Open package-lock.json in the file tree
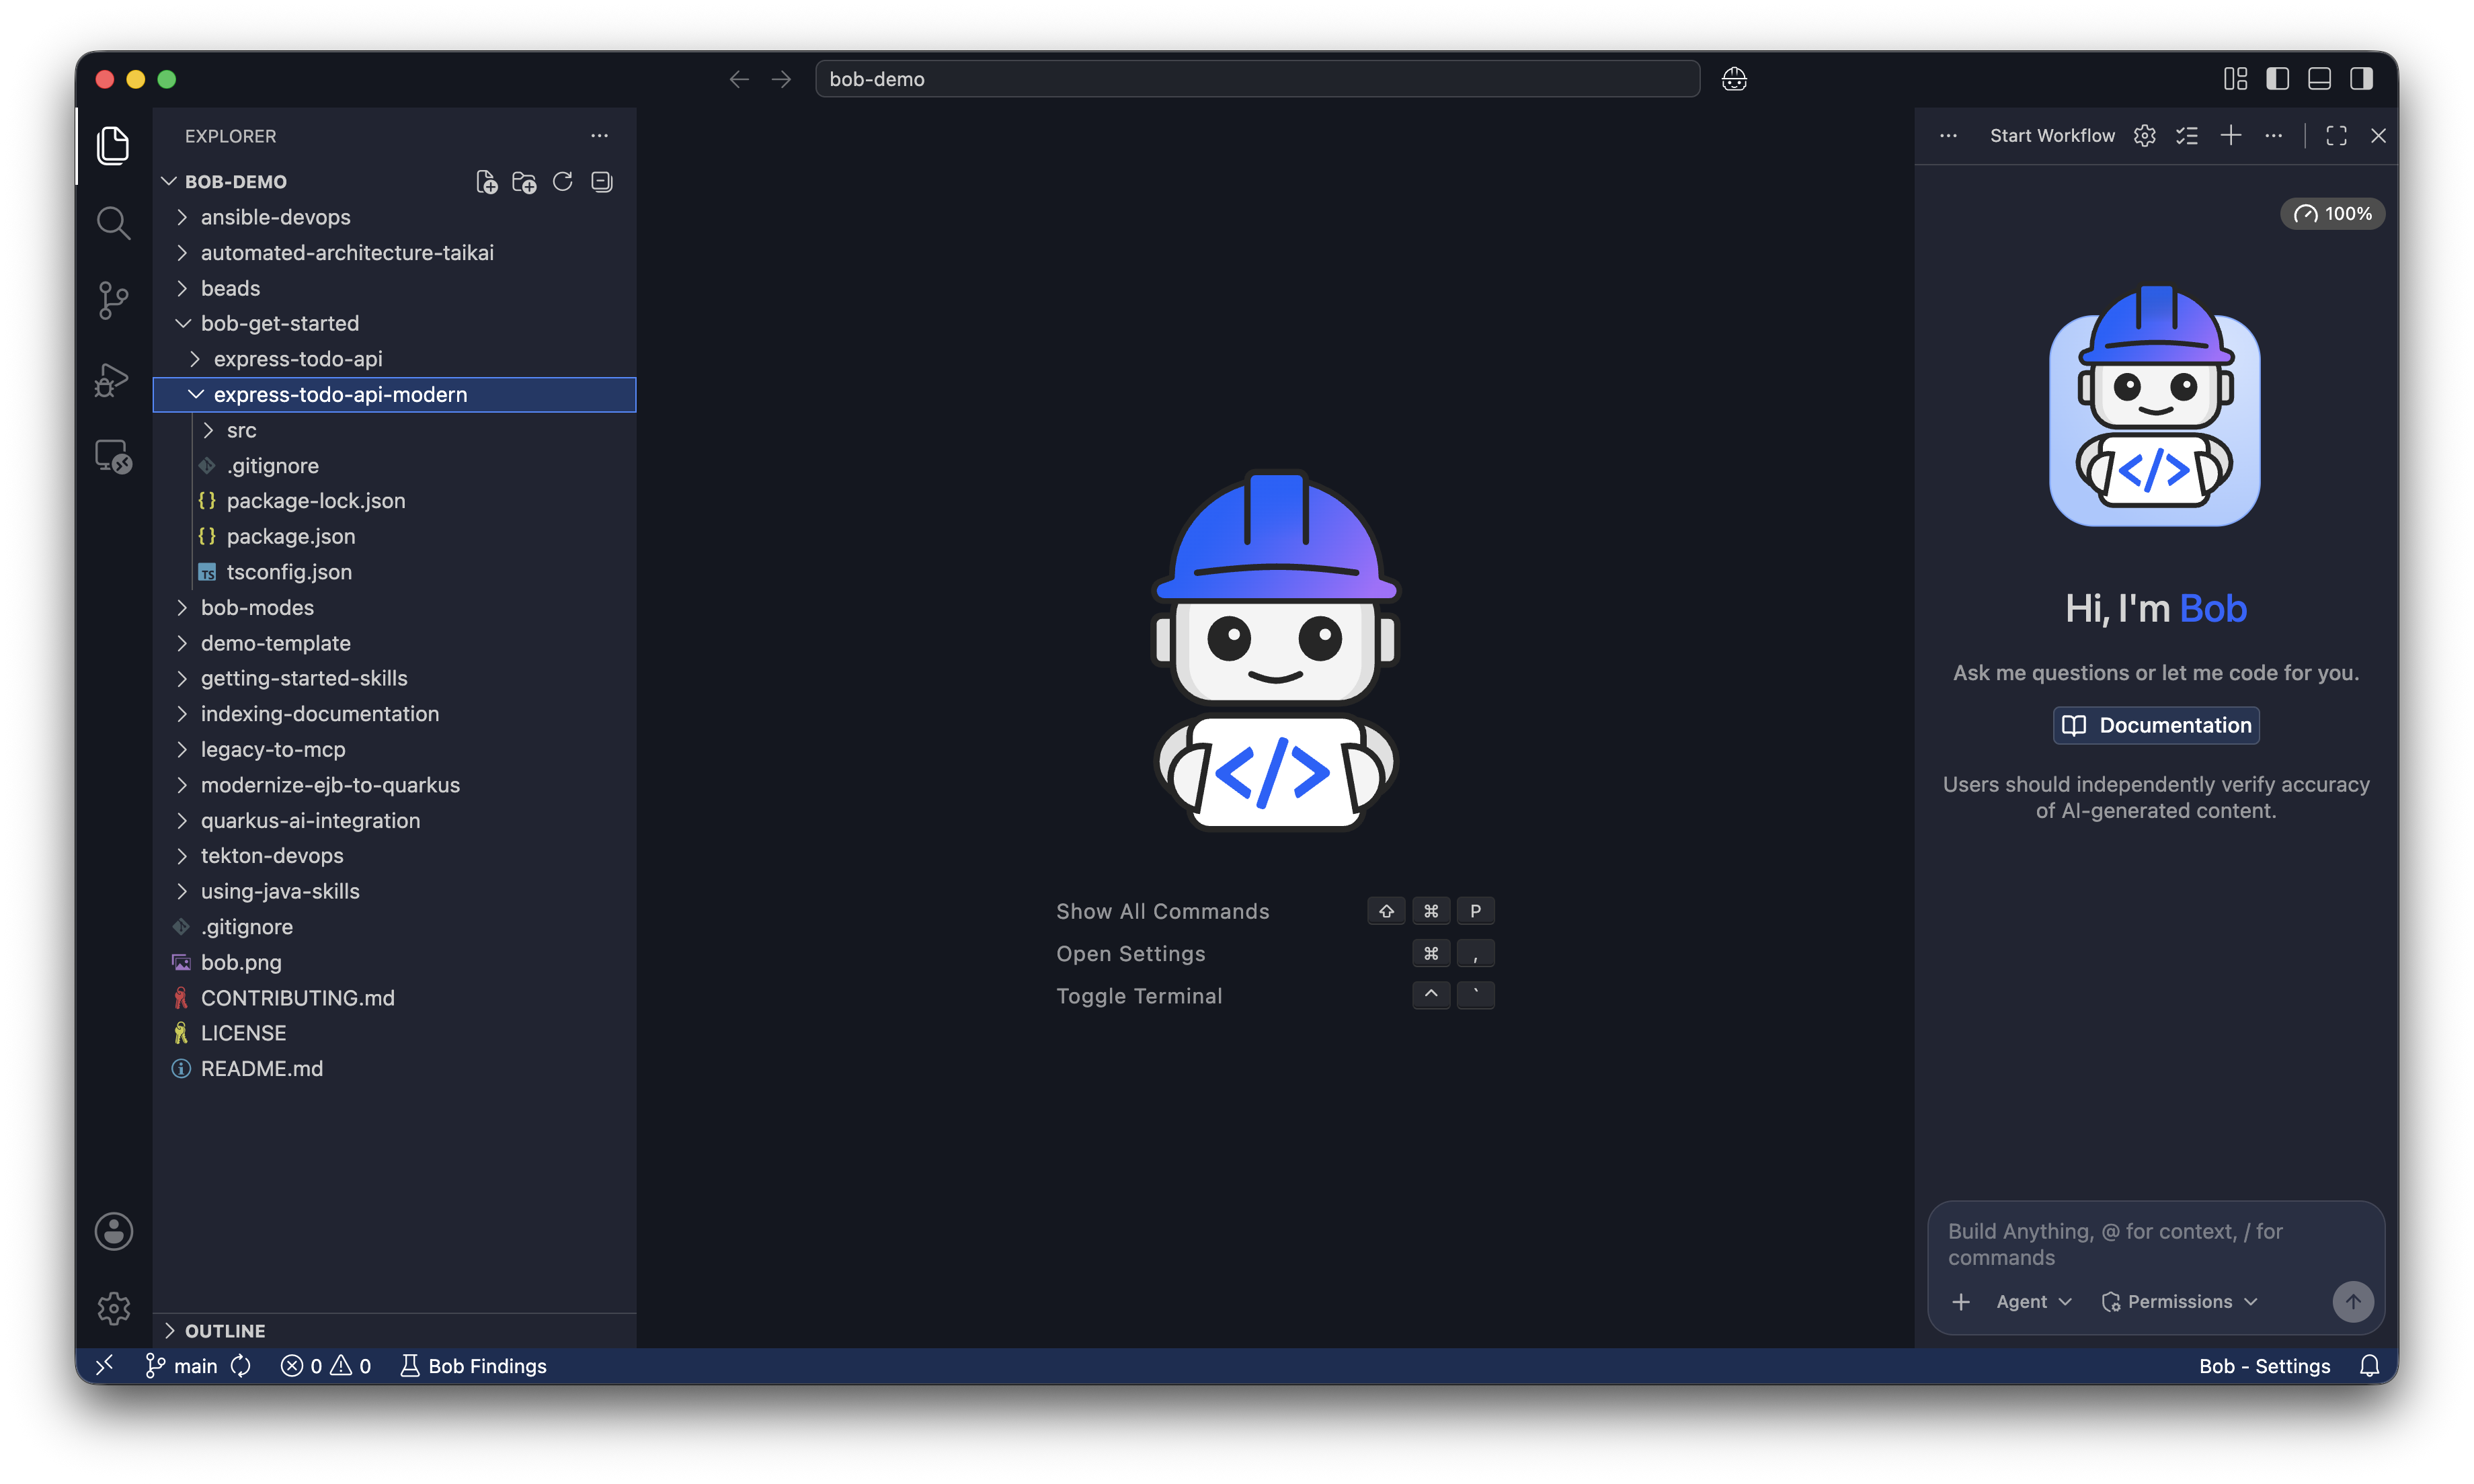Image resolution: width=2474 pixels, height=1484 pixels. tap(394, 501)
